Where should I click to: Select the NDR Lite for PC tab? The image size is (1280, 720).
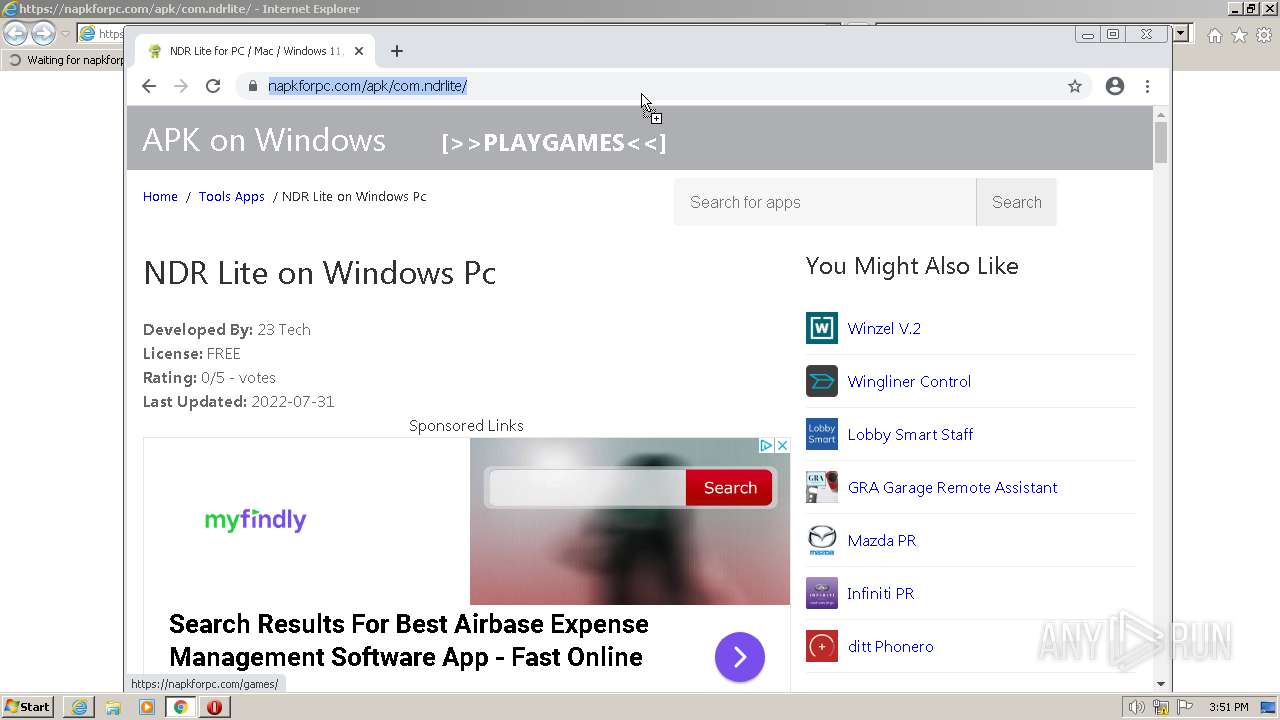tap(255, 51)
